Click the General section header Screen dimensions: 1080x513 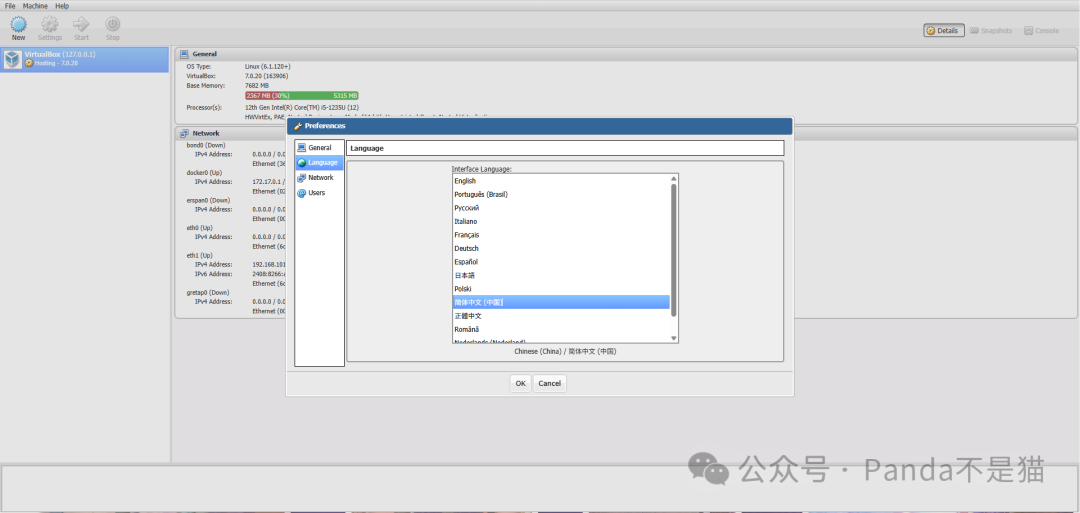click(625, 54)
